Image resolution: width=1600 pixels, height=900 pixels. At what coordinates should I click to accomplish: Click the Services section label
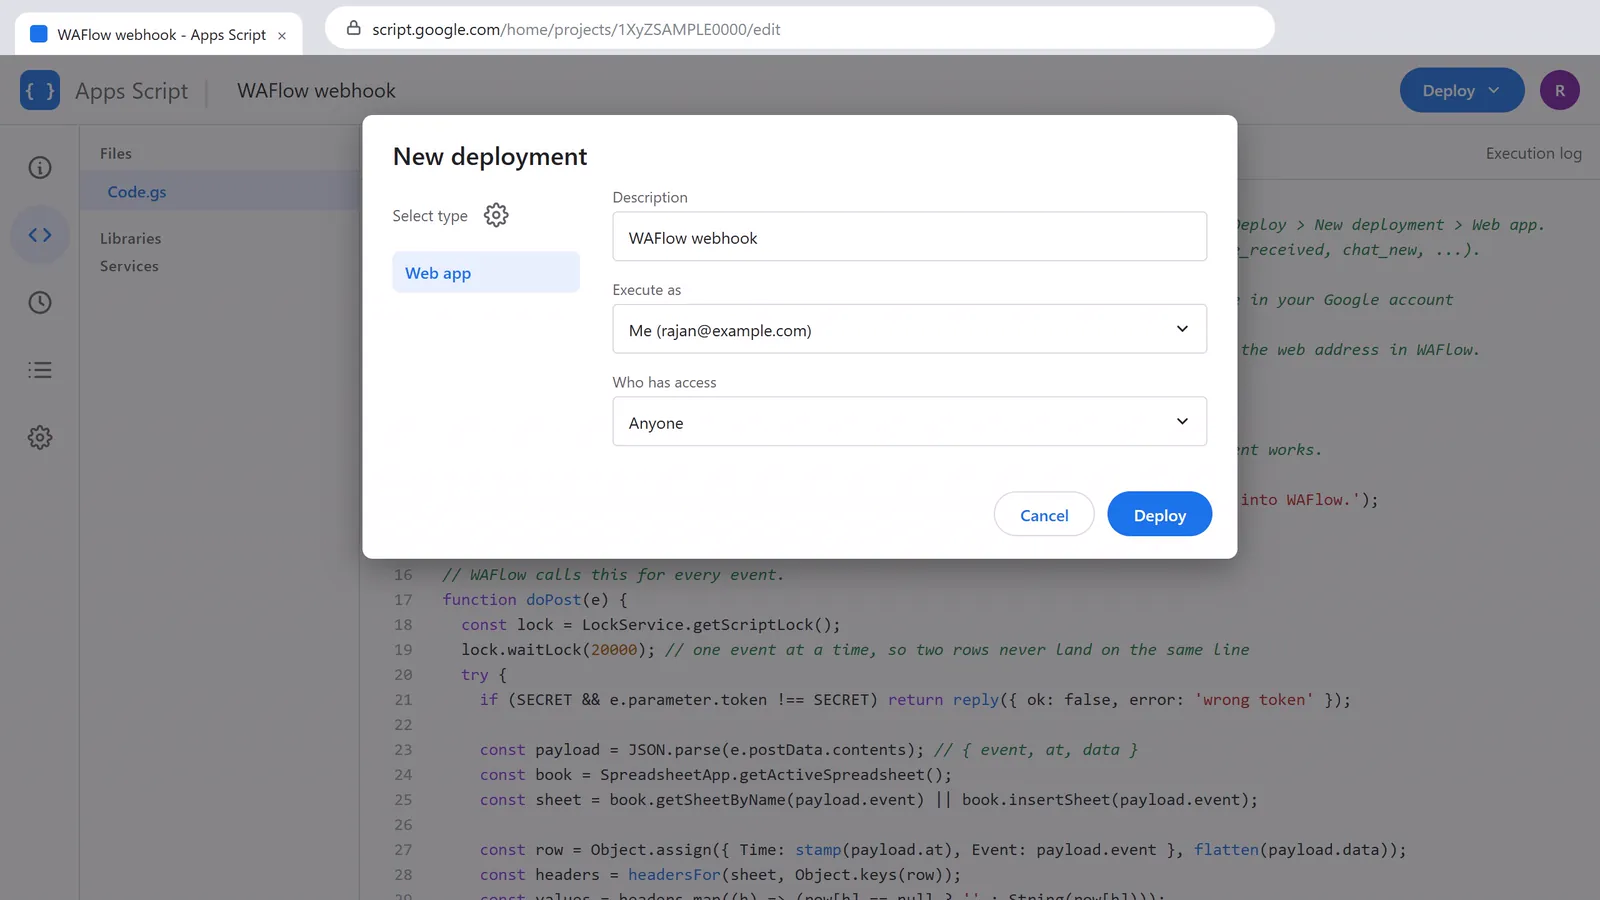pos(129,266)
